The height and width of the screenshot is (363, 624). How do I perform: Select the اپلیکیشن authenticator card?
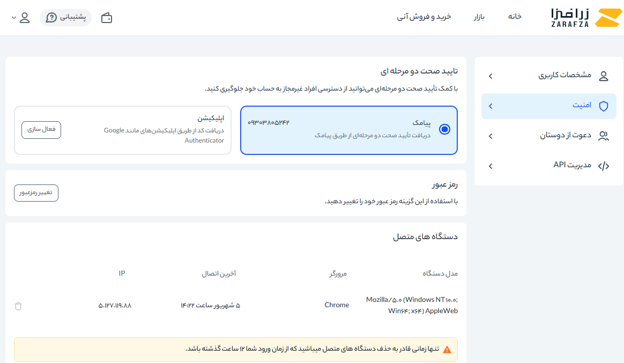click(123, 130)
